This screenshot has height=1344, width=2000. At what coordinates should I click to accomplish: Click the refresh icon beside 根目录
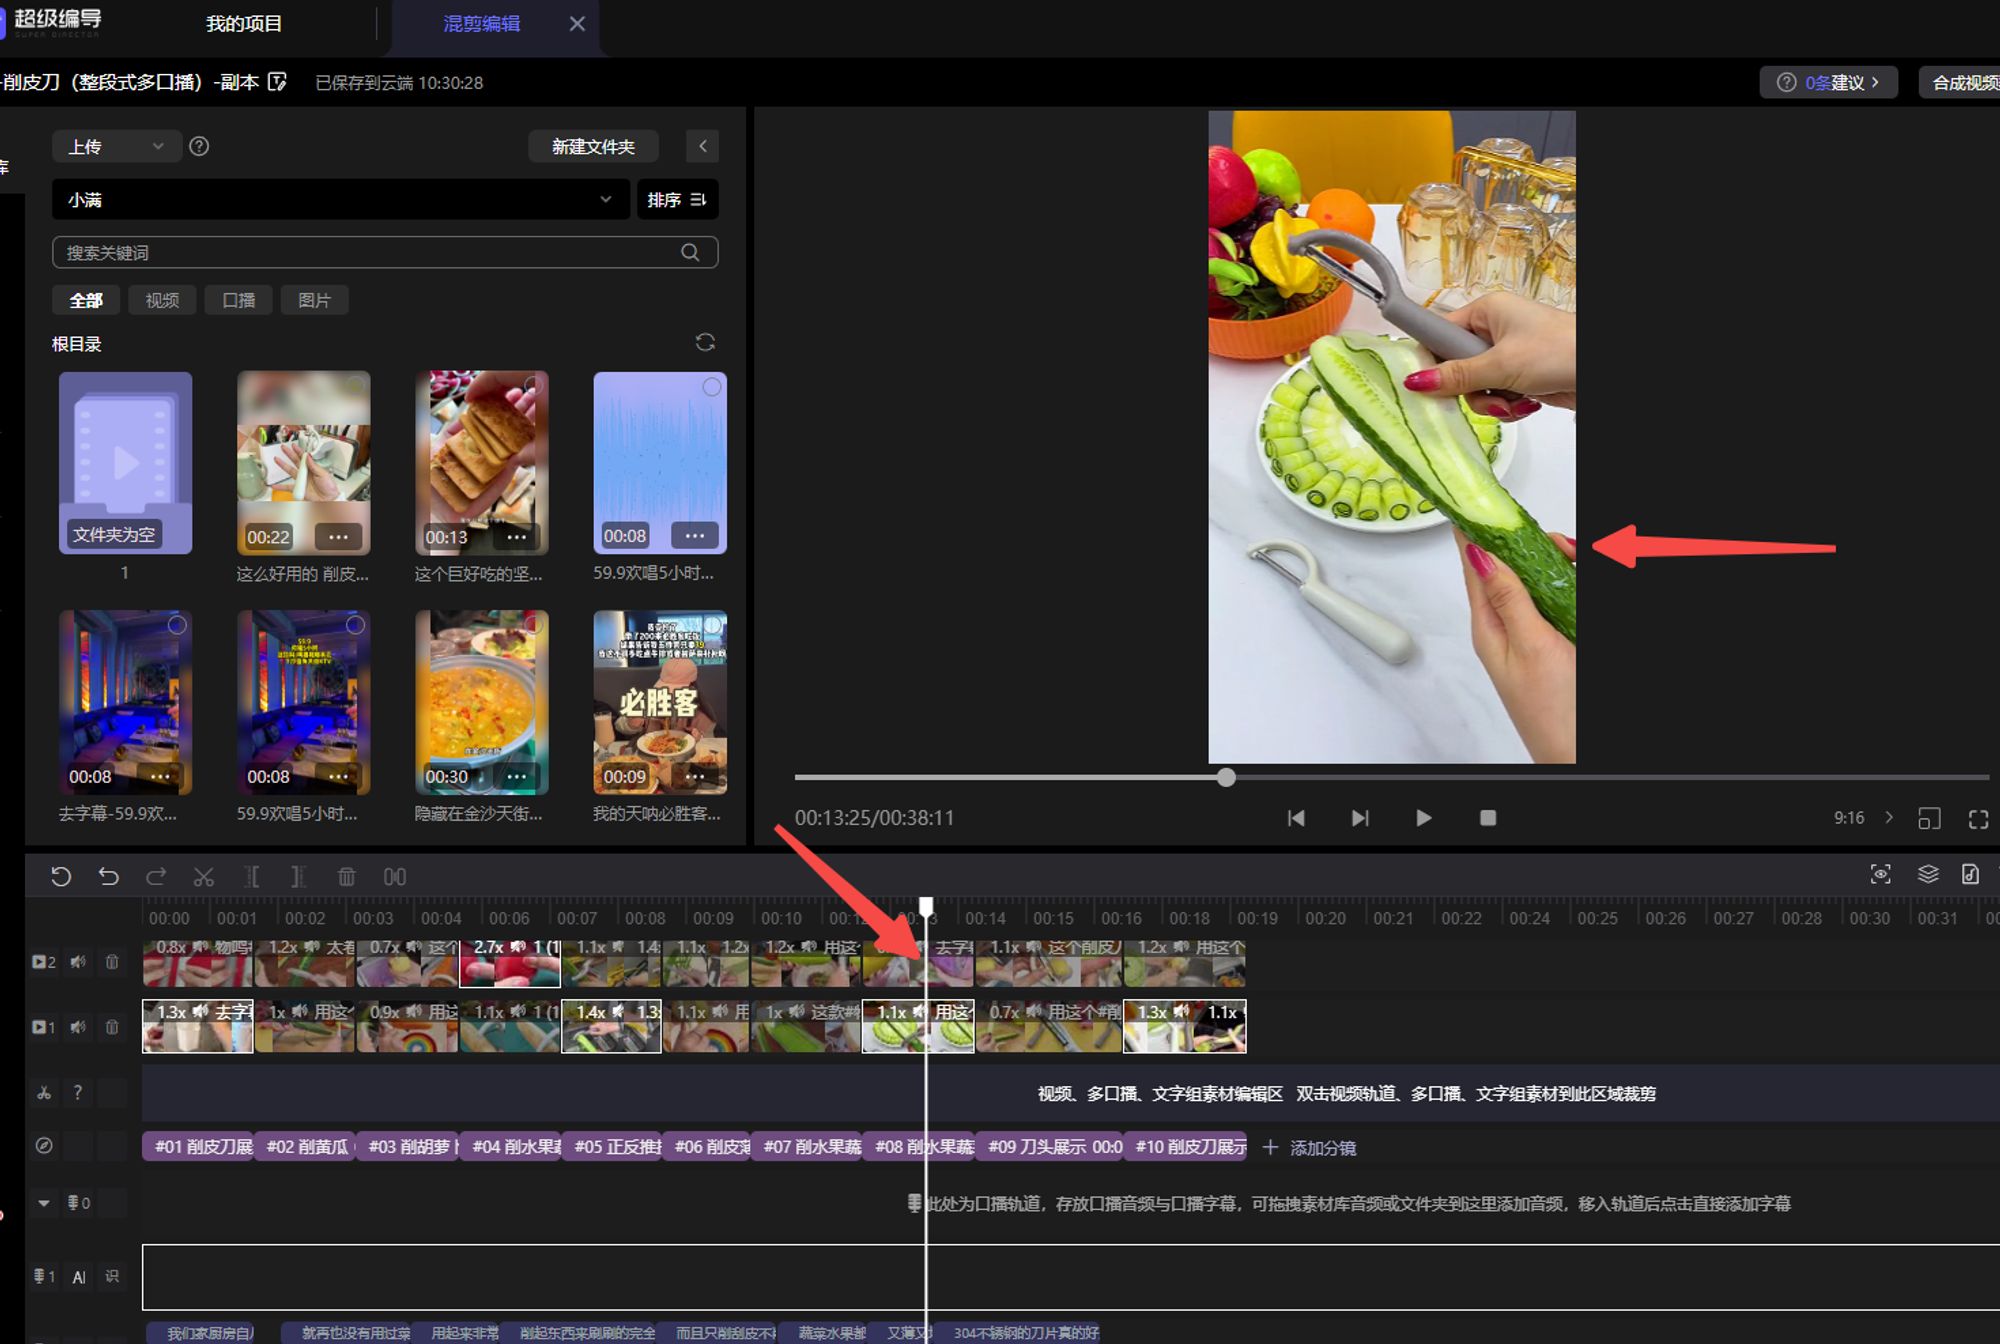click(x=705, y=343)
